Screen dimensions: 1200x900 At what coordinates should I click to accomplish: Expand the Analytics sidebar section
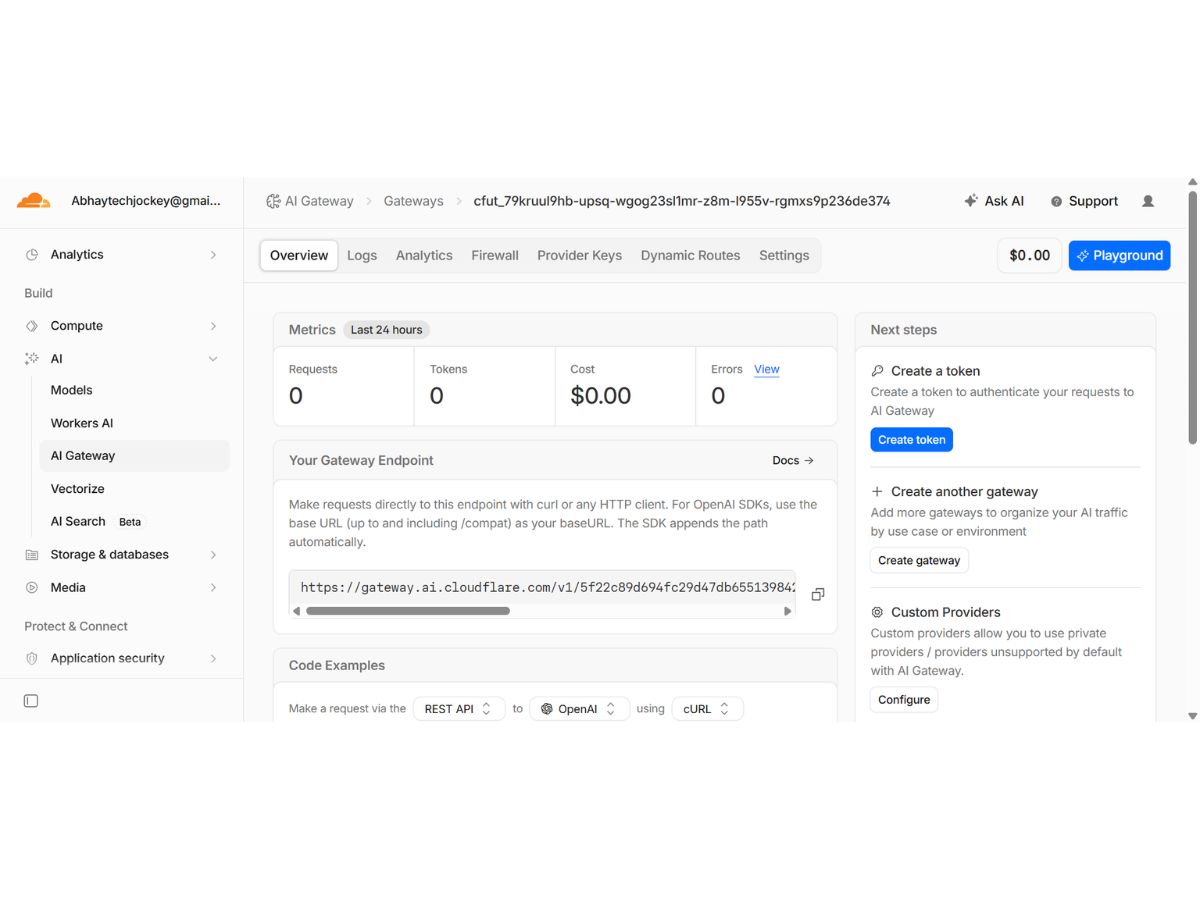pos(213,255)
